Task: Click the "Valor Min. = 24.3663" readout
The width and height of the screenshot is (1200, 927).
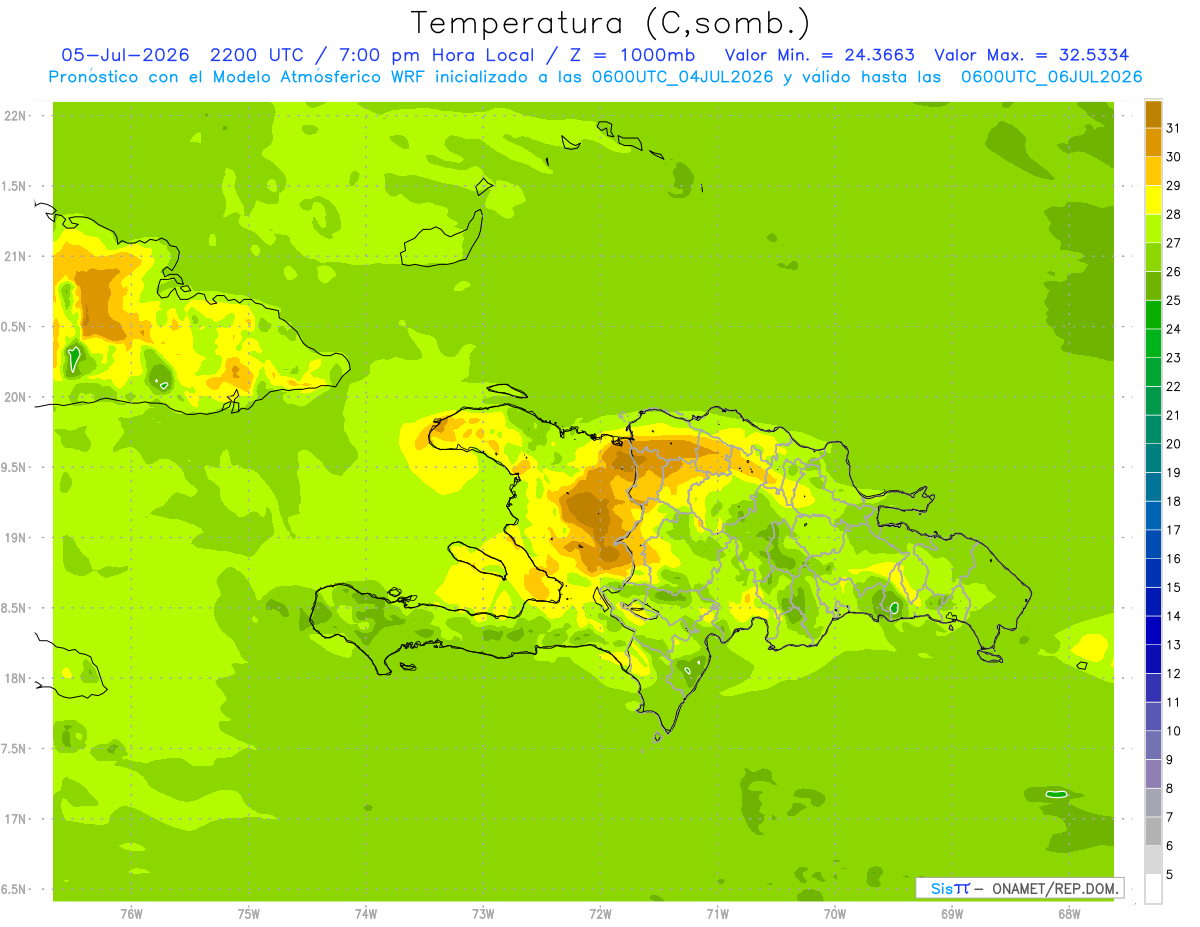Action: [819, 55]
